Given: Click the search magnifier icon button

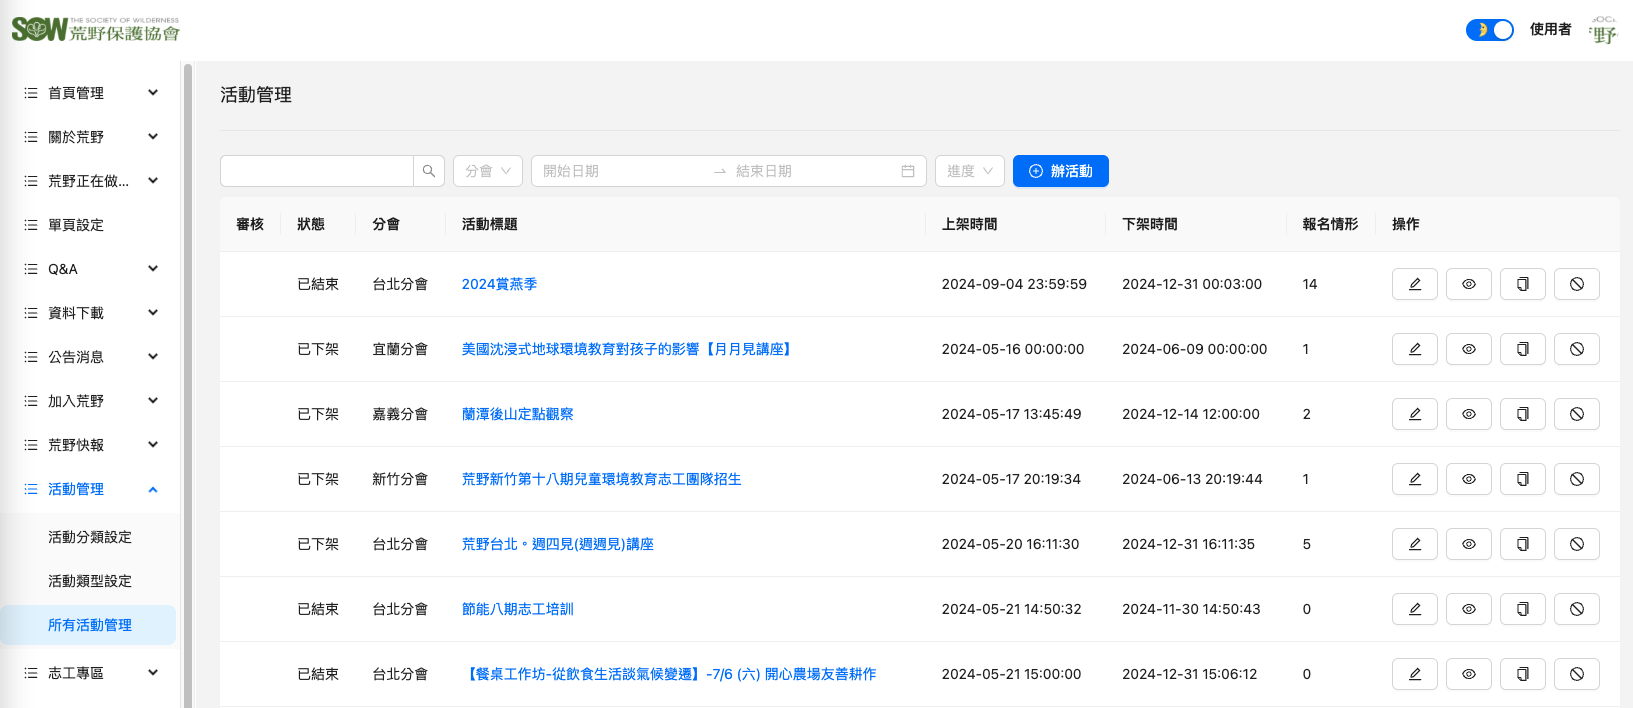Looking at the screenshot, I should tap(429, 171).
